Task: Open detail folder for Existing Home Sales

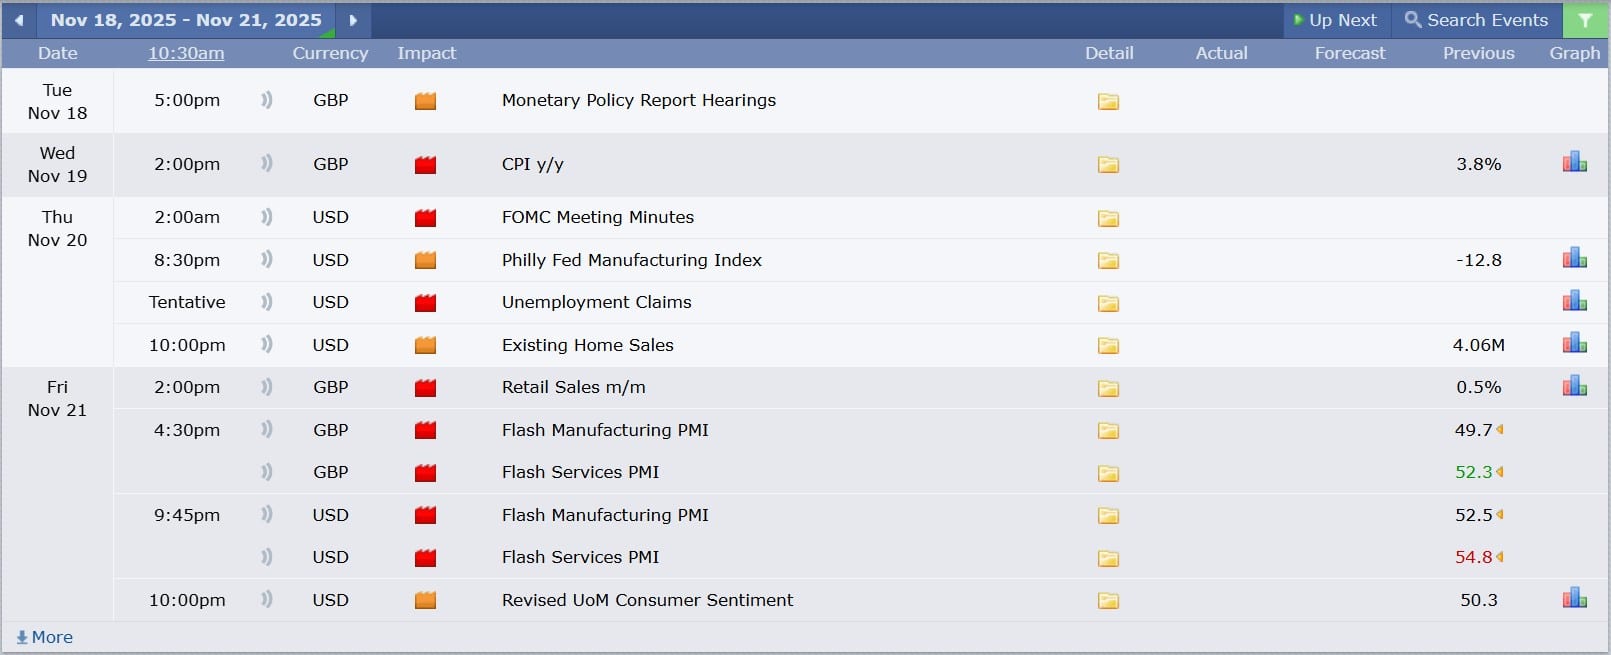Action: 1108,346
